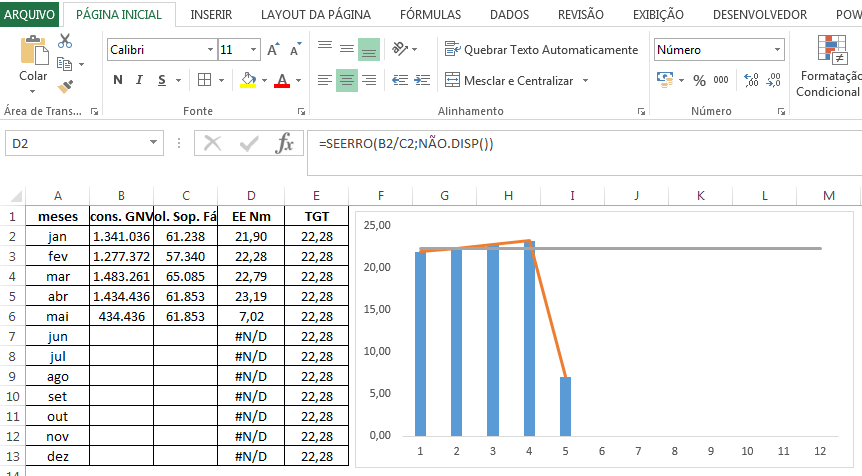Open Alinhamento dialog launcher
Image resolution: width=862 pixels, height=476 pixels.
click(641, 112)
